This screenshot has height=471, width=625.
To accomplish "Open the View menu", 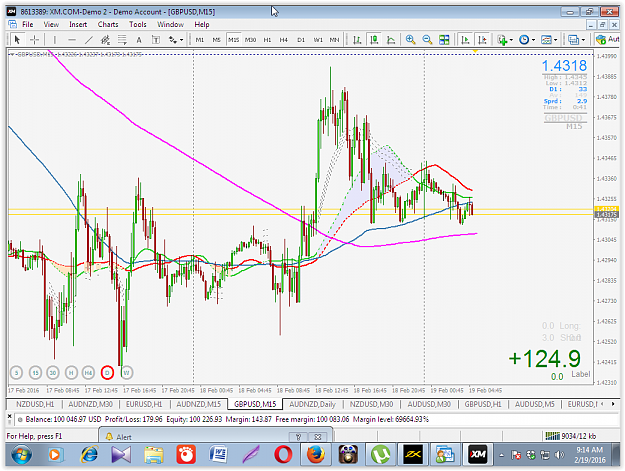I will coord(51,24).
